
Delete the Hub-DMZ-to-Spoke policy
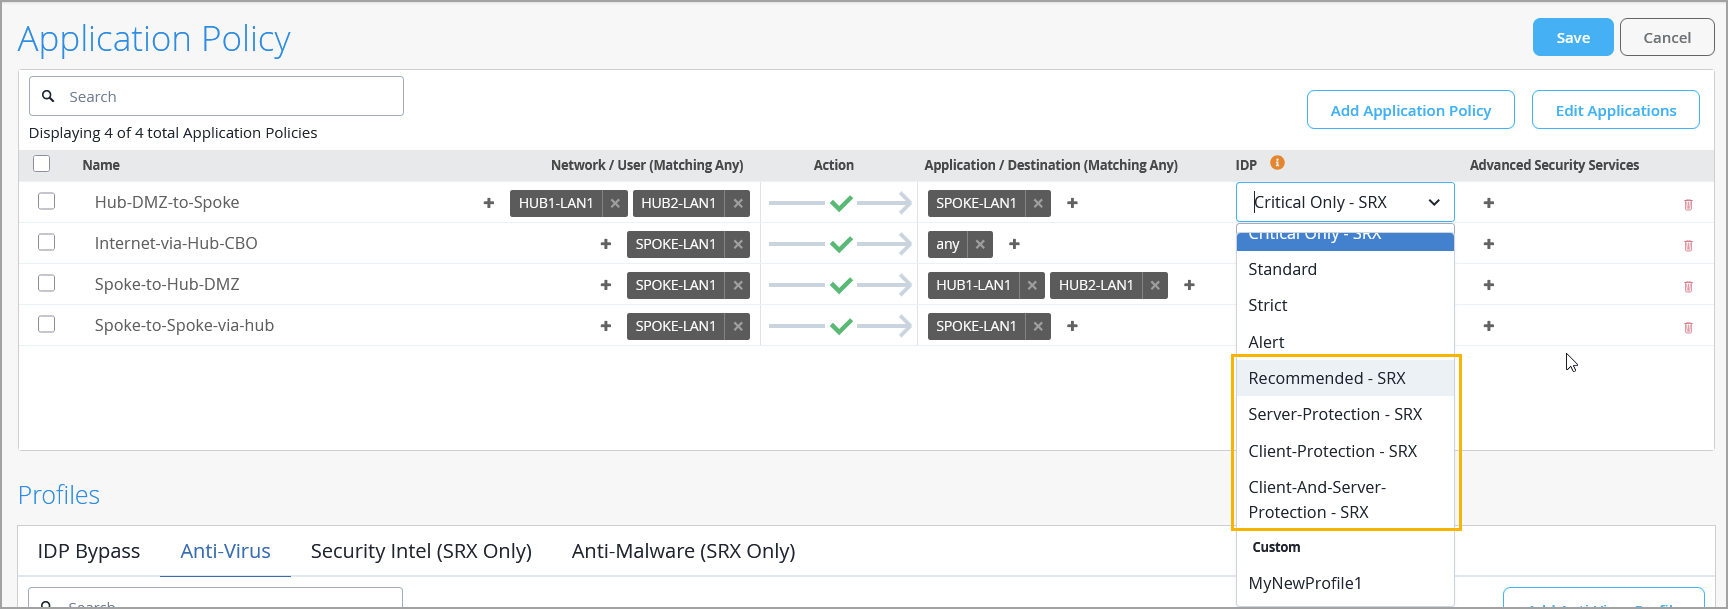click(x=1688, y=204)
